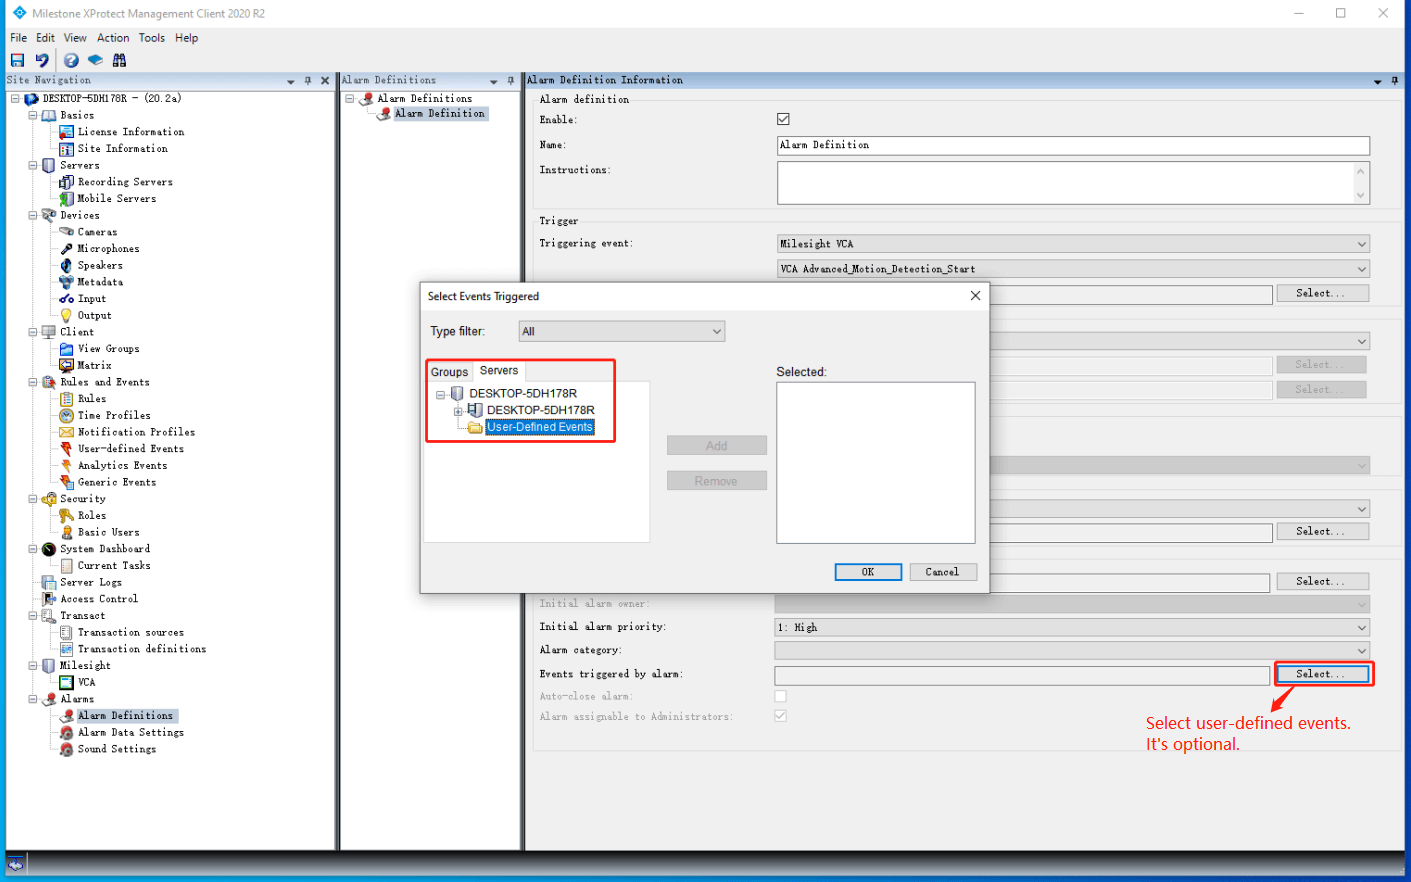Click the Matrix icon
The image size is (1411, 882).
point(67,366)
